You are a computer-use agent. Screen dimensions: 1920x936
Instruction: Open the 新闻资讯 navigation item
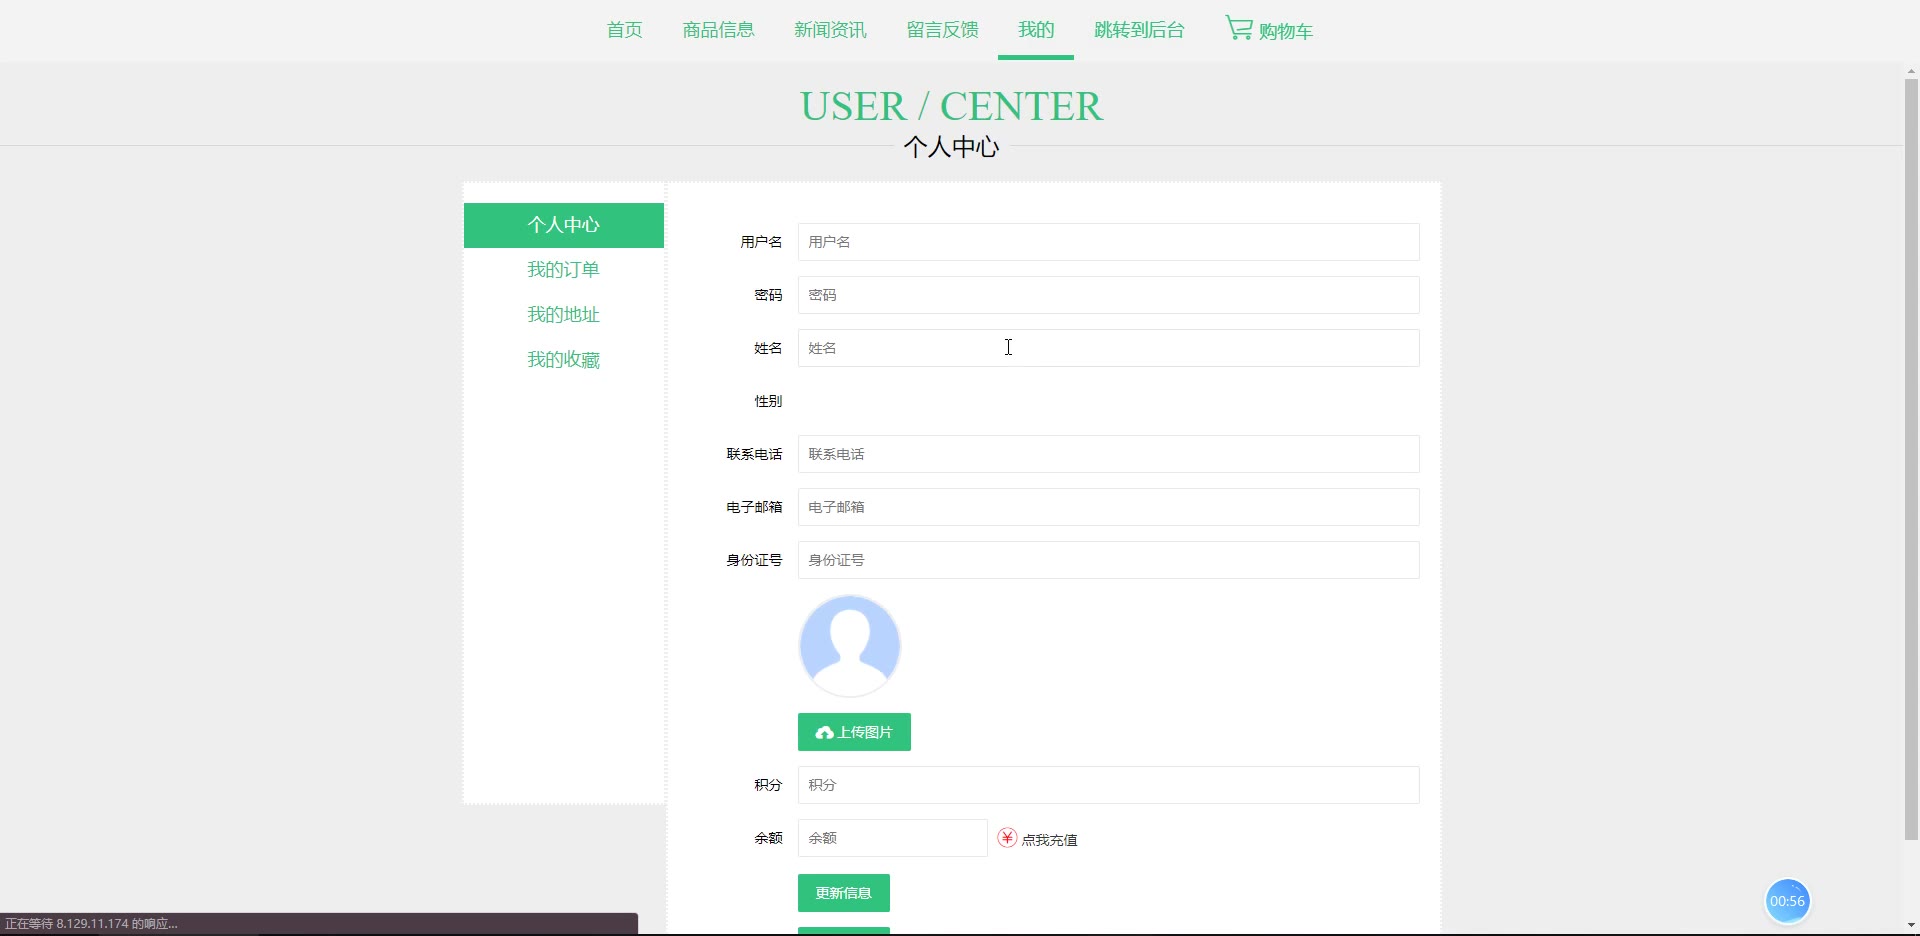click(830, 30)
